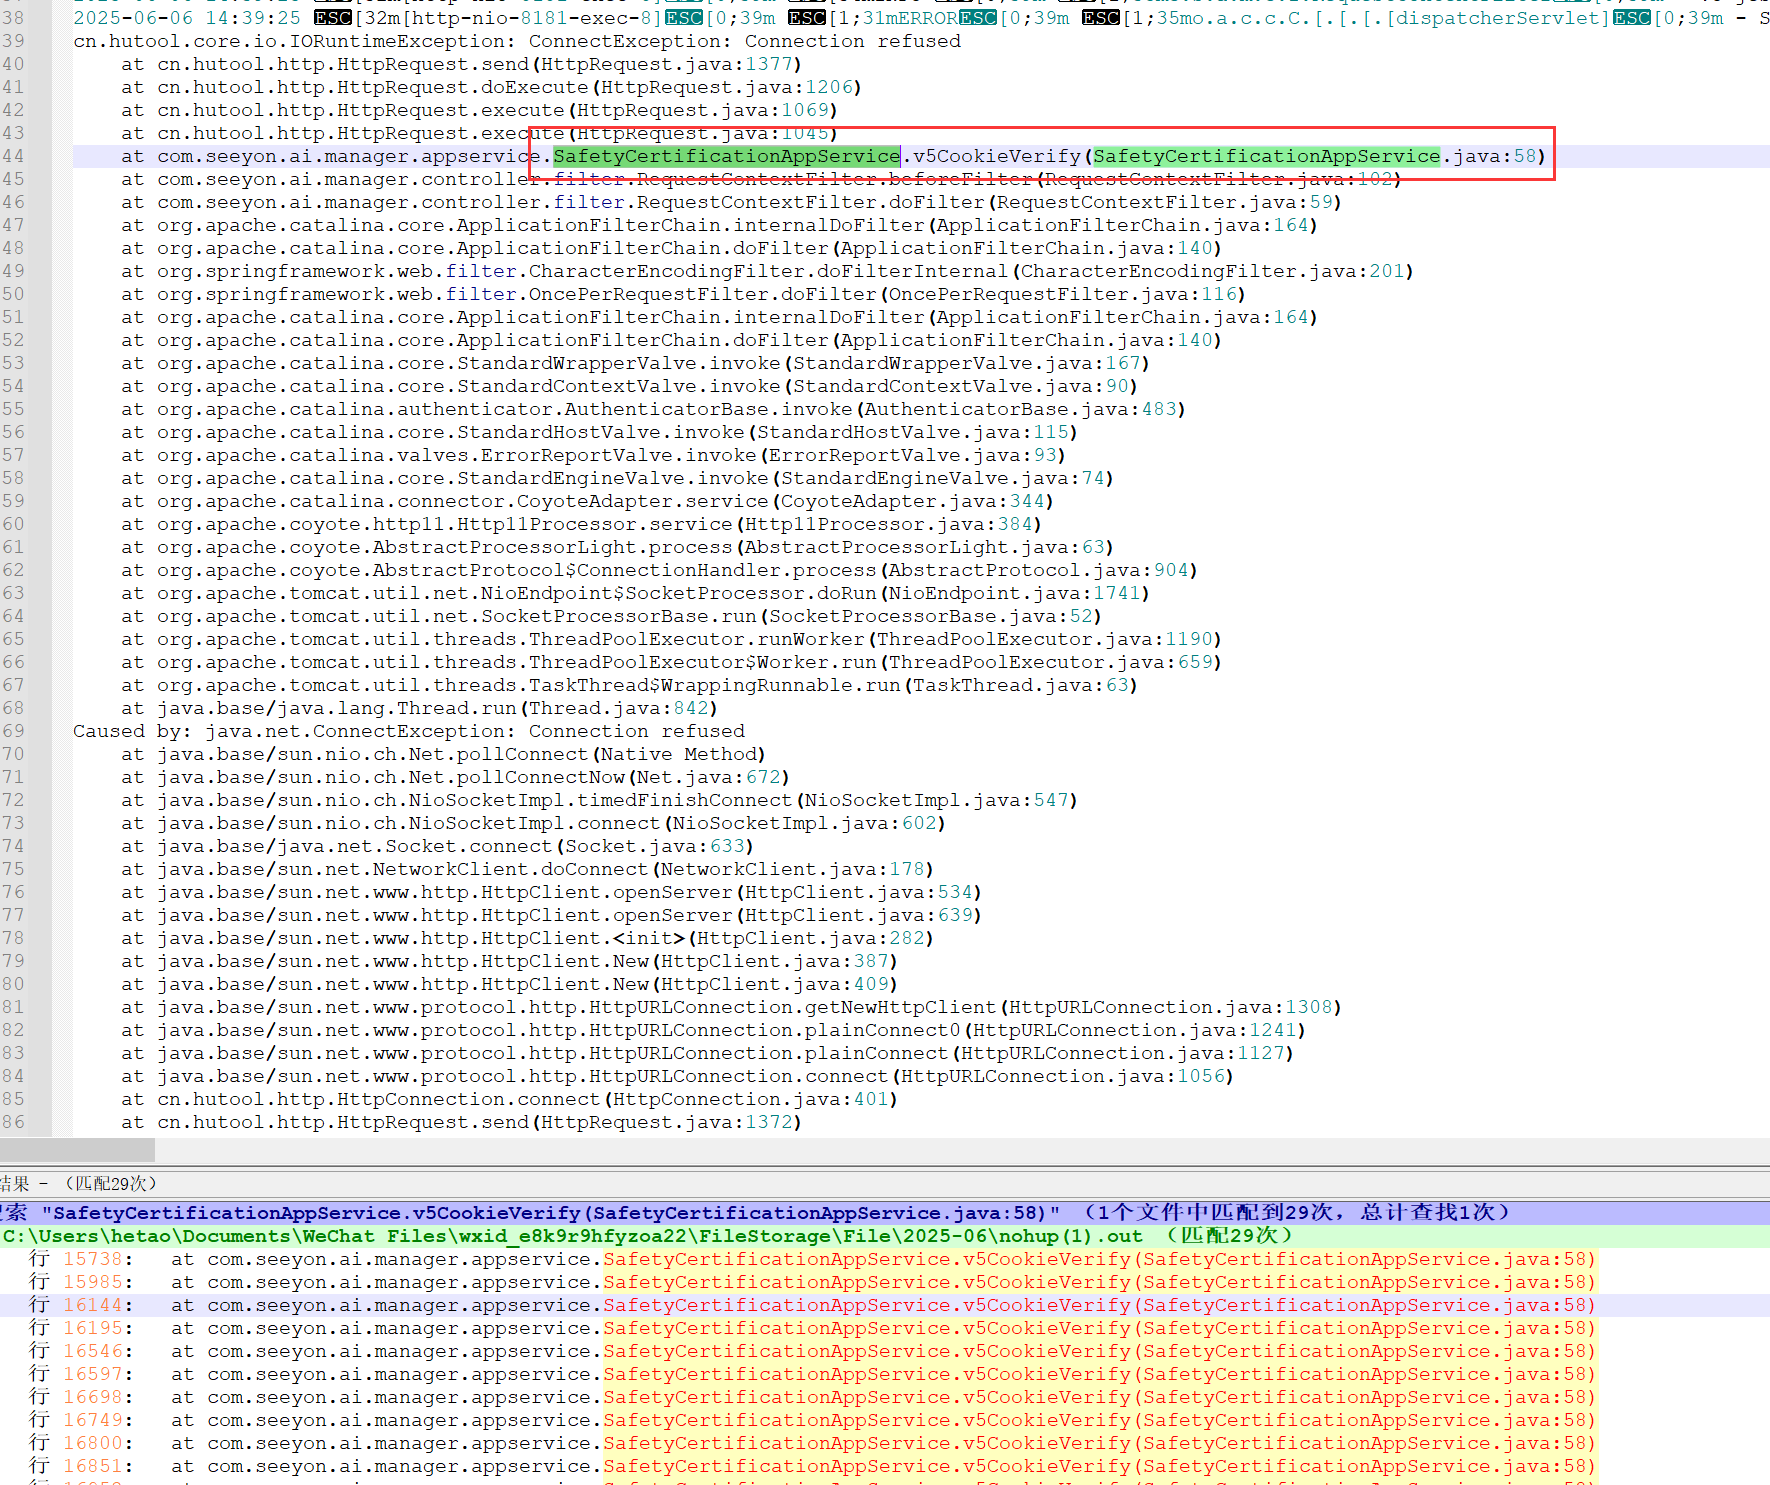Viewport: 1770px width, 1485px height.
Task: Open search result at line 16800
Action: point(800,1443)
